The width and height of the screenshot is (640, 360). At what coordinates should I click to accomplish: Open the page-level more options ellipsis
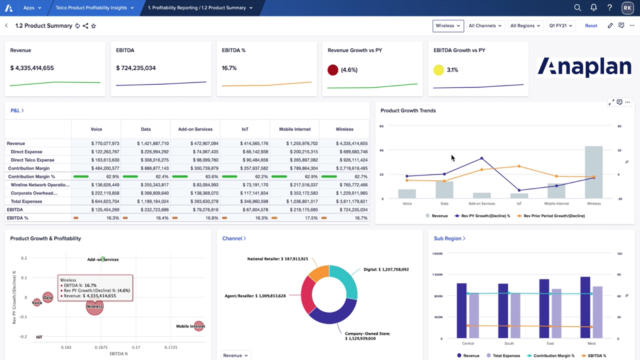coord(632,26)
